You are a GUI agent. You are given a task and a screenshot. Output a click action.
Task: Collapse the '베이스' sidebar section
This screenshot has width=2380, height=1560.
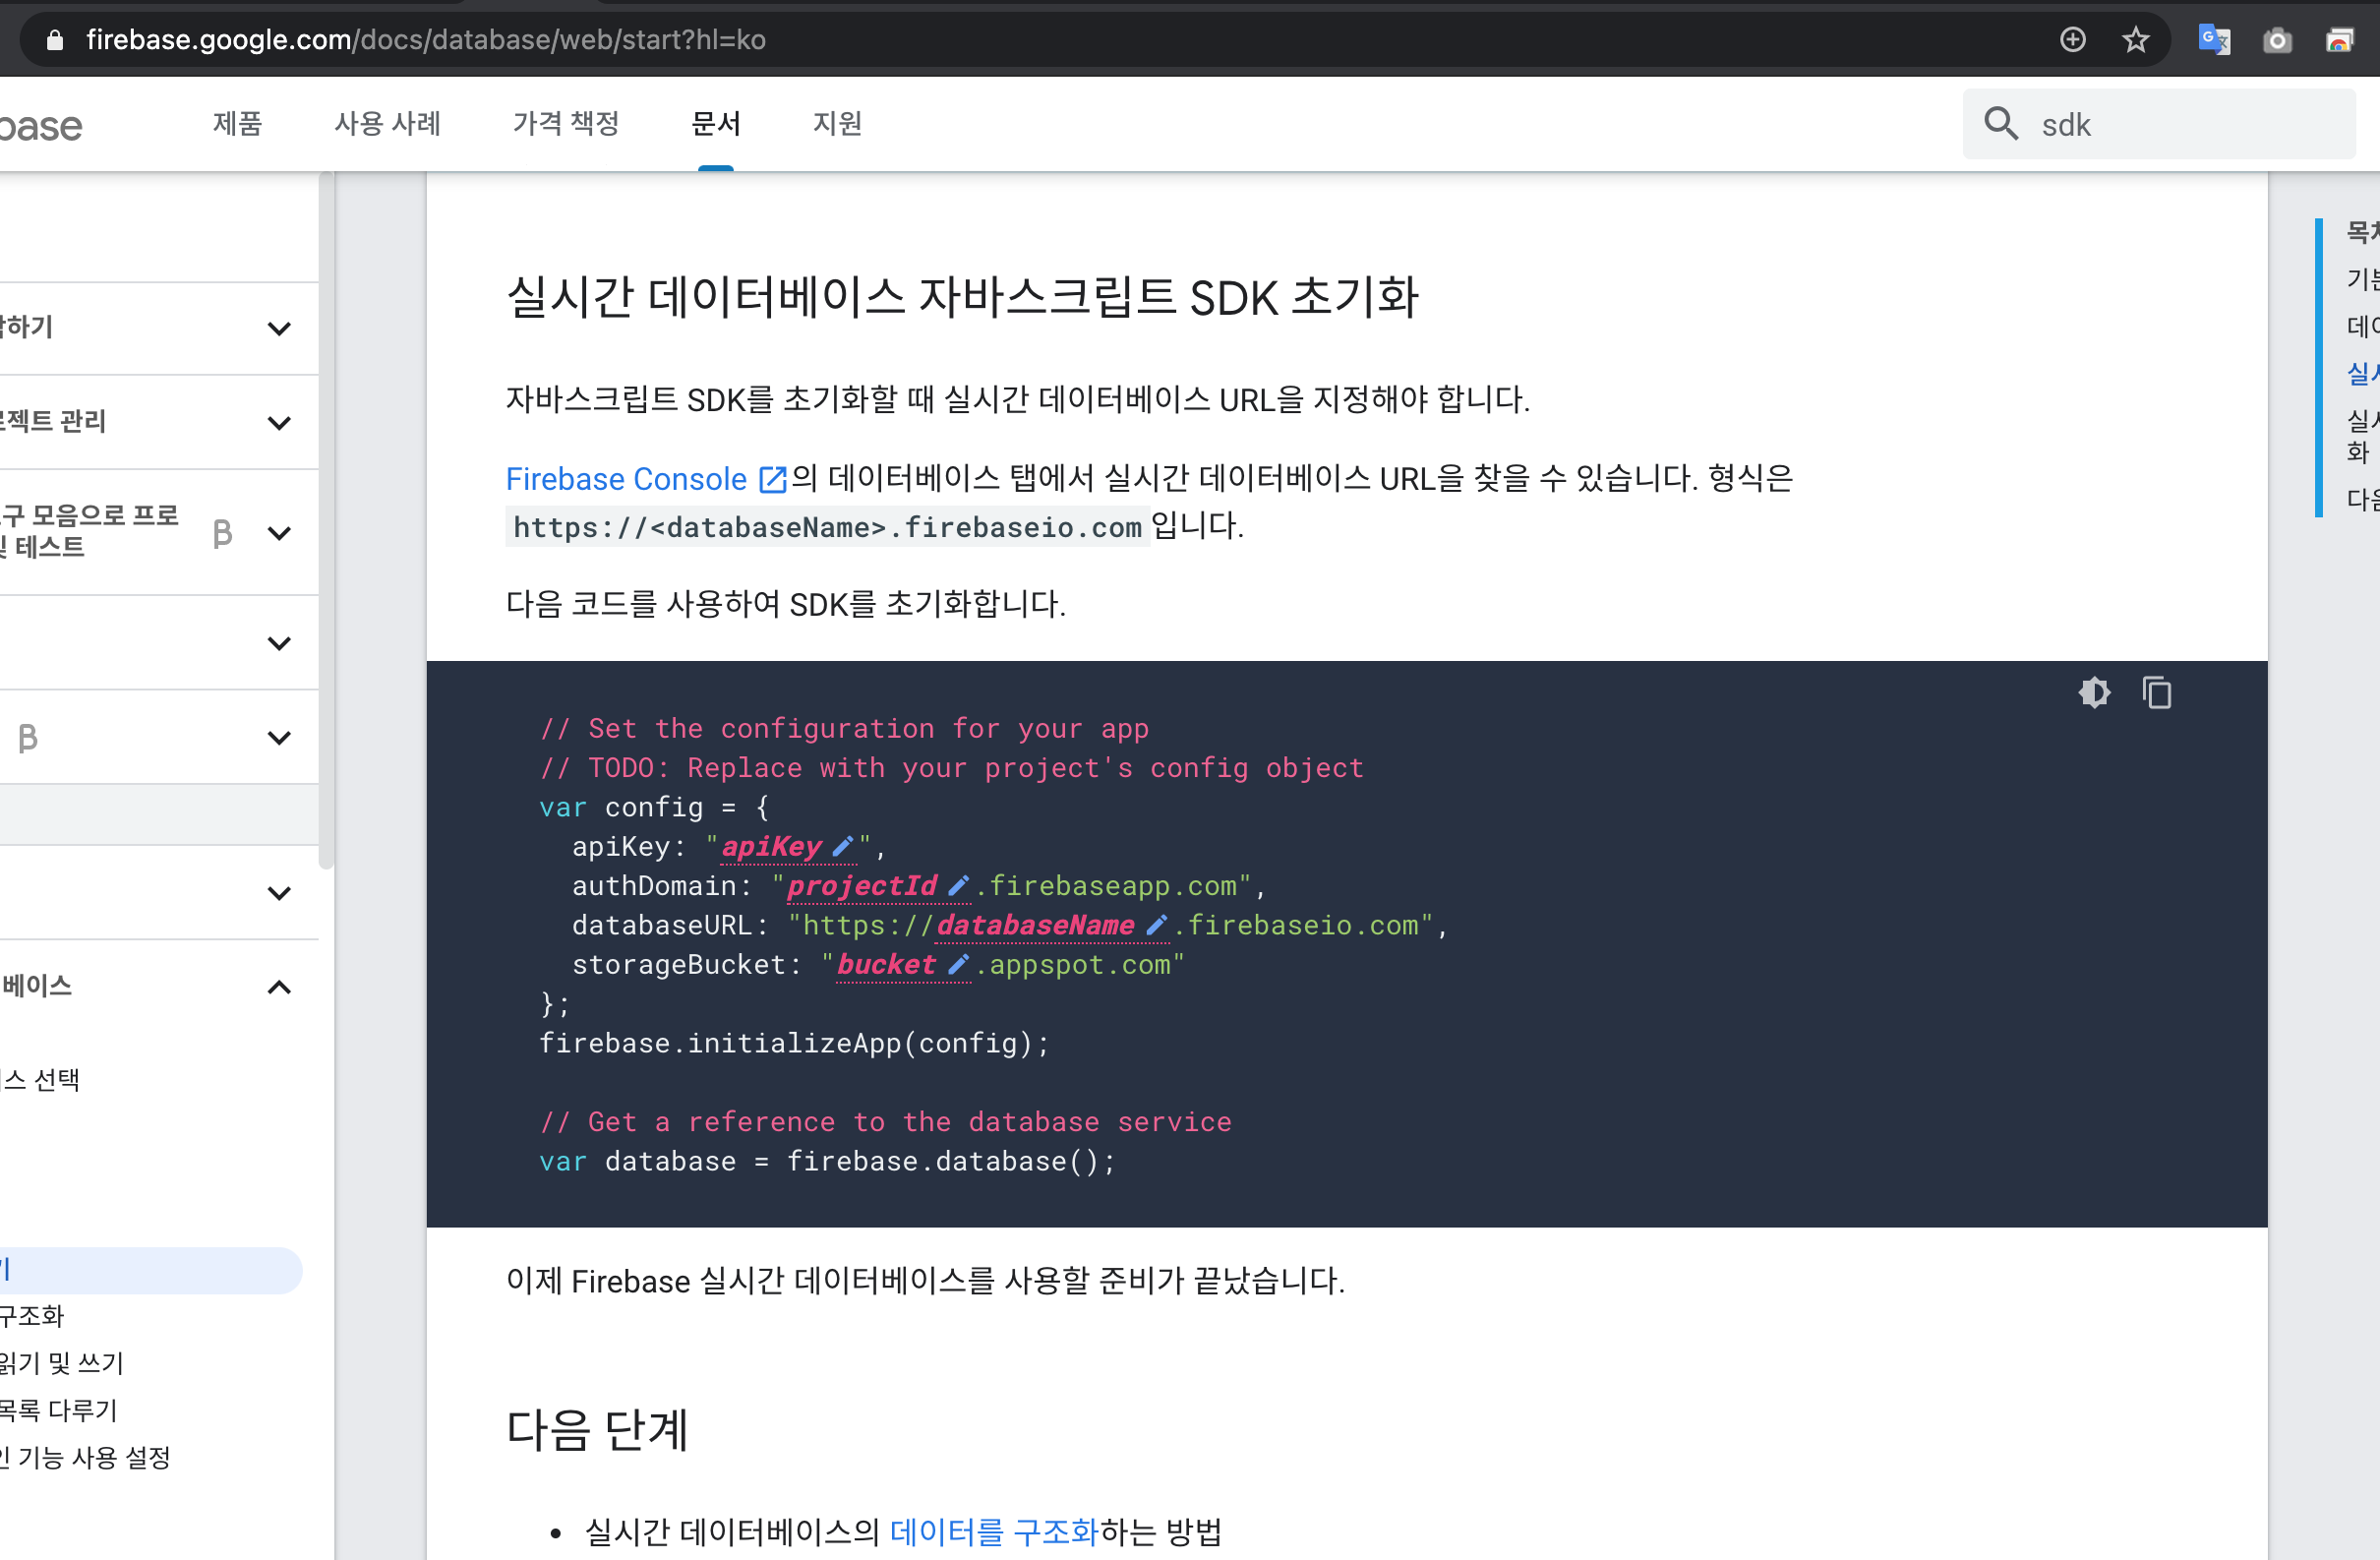[x=280, y=988]
